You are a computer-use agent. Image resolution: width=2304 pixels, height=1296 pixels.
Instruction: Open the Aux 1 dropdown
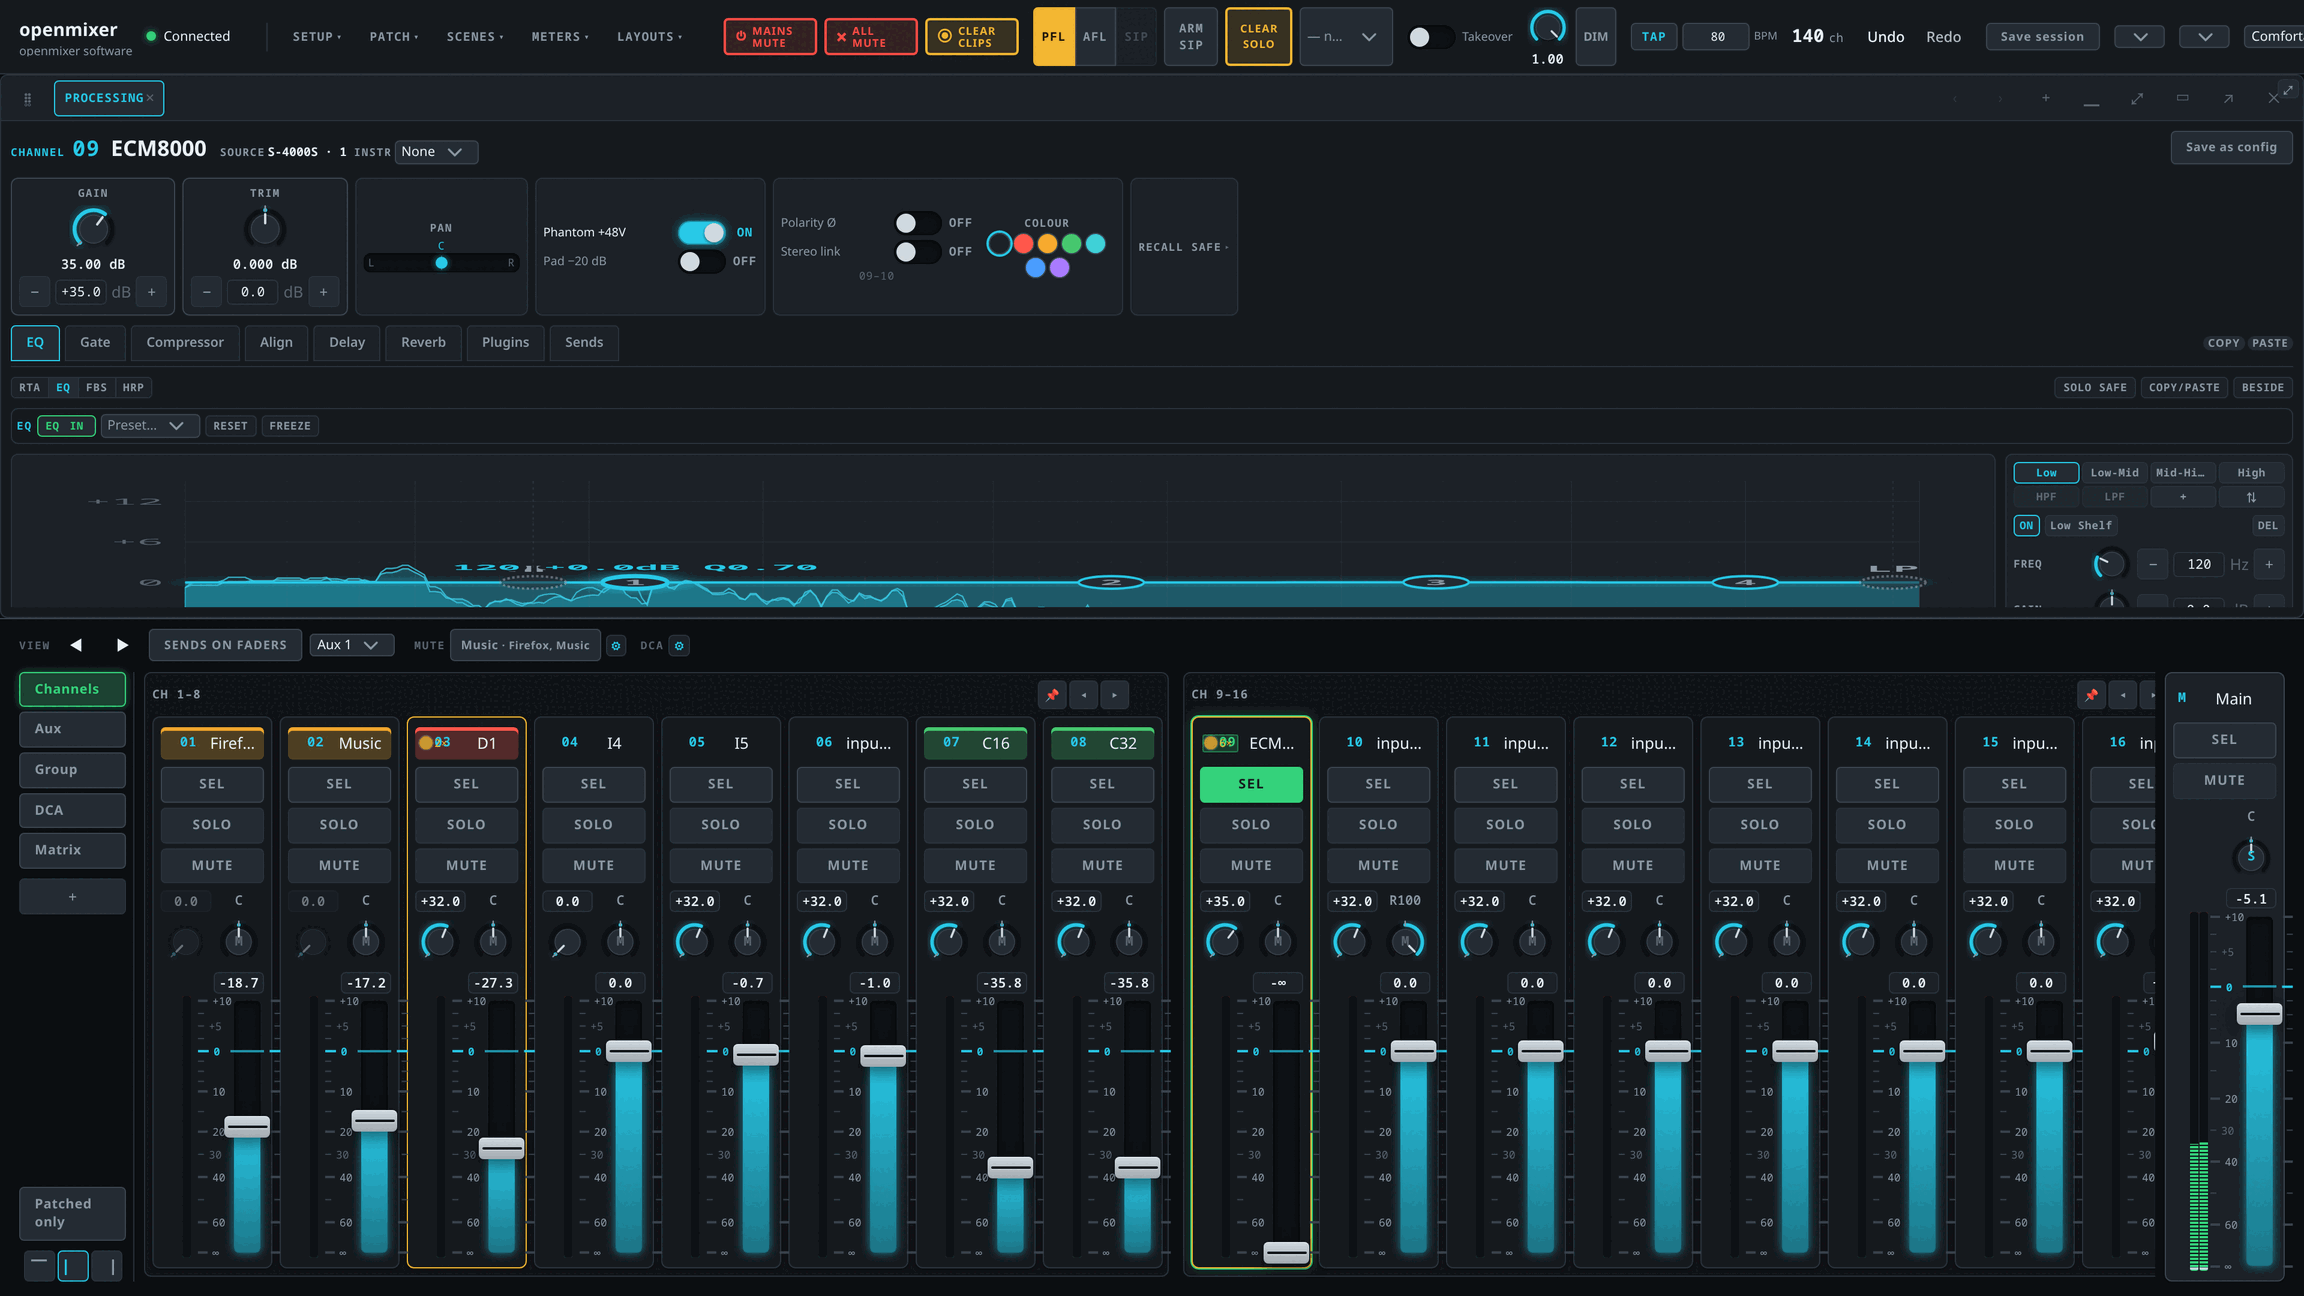pos(351,645)
